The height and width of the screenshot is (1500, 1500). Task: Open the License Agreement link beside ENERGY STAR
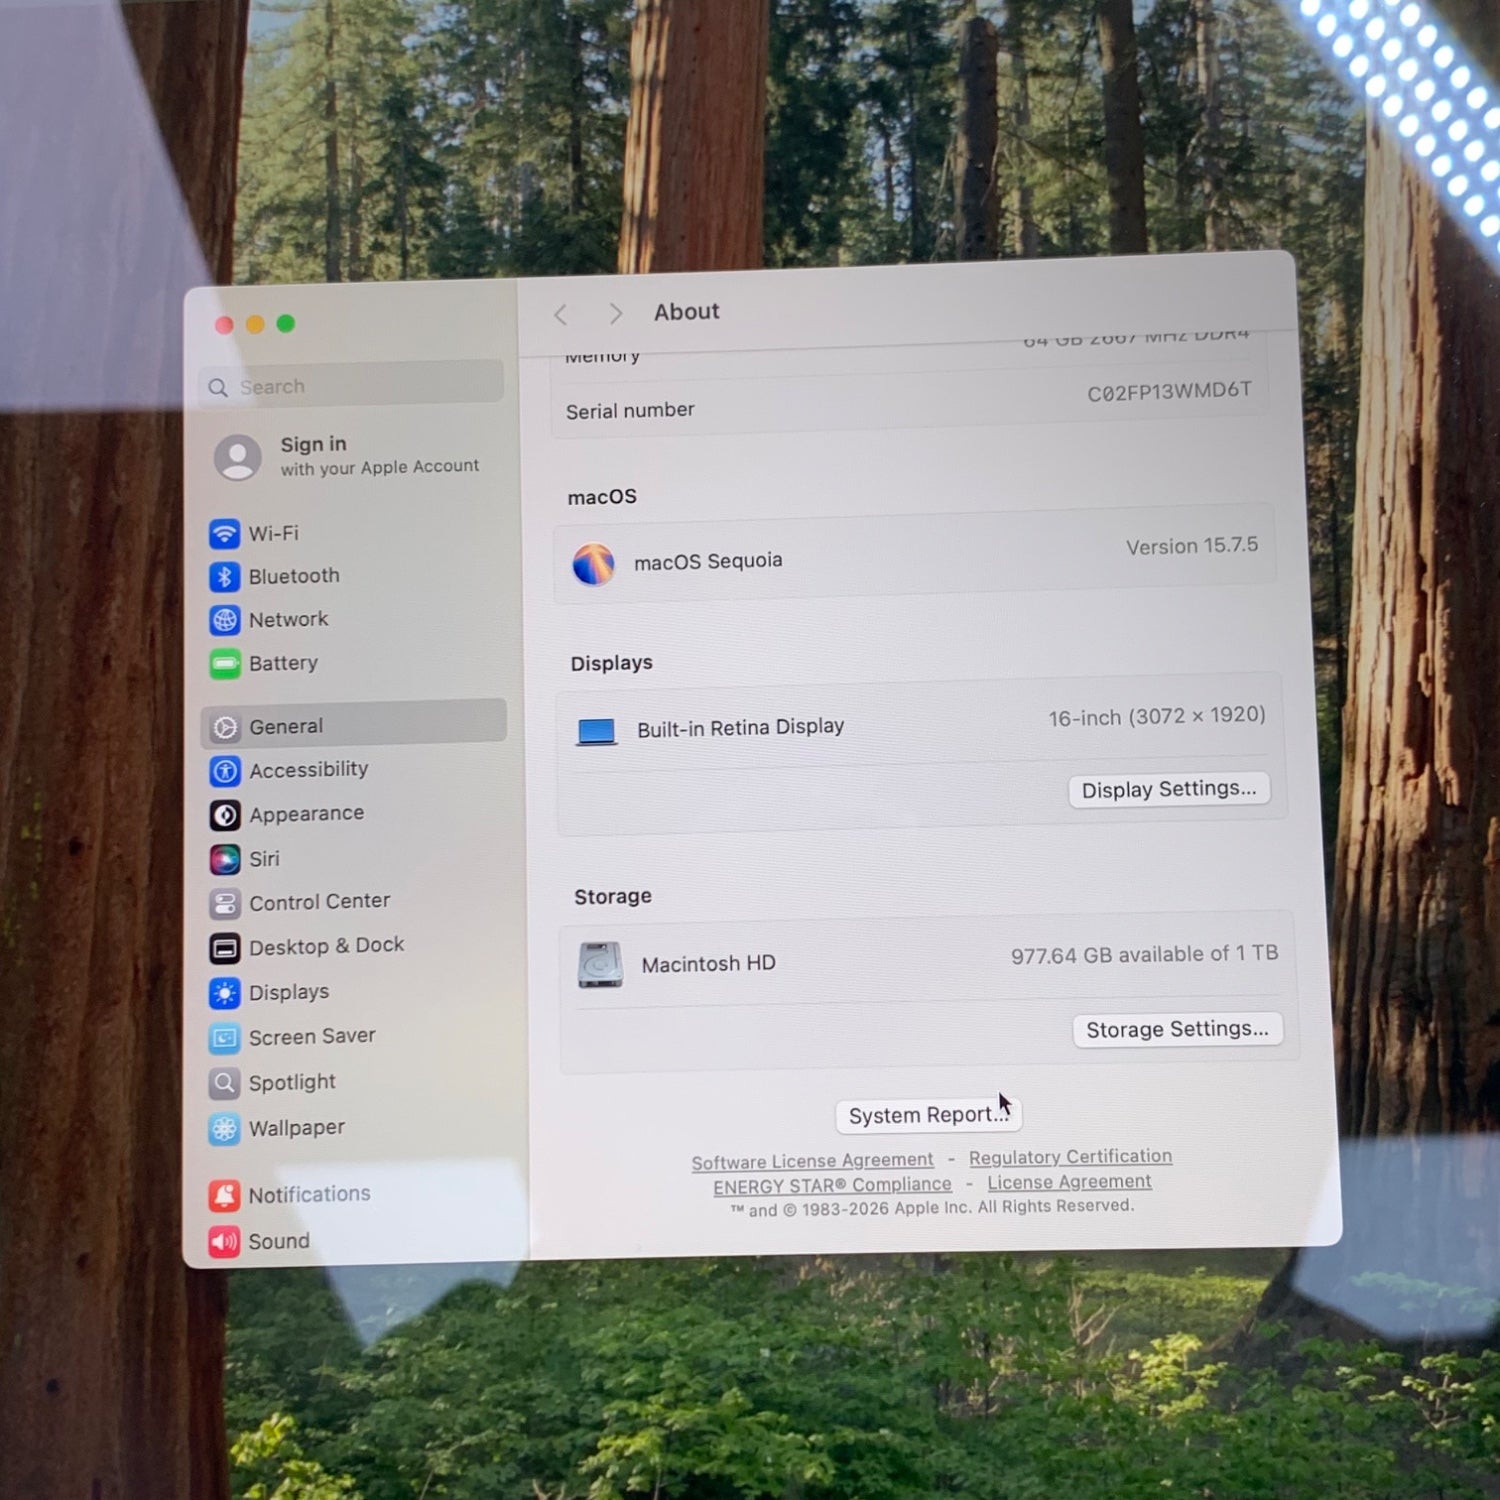point(1069,1182)
